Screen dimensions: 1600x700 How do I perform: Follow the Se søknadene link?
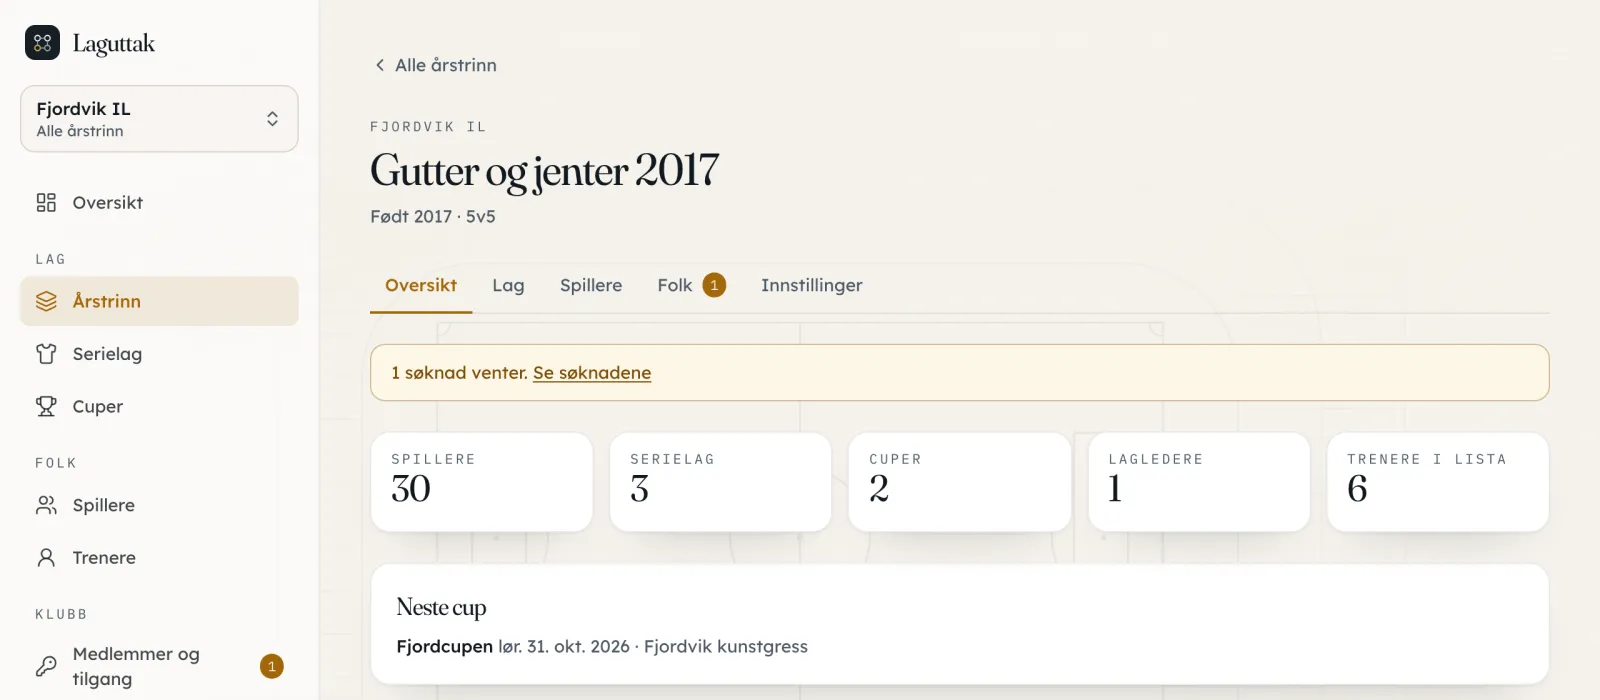pyautogui.click(x=592, y=373)
